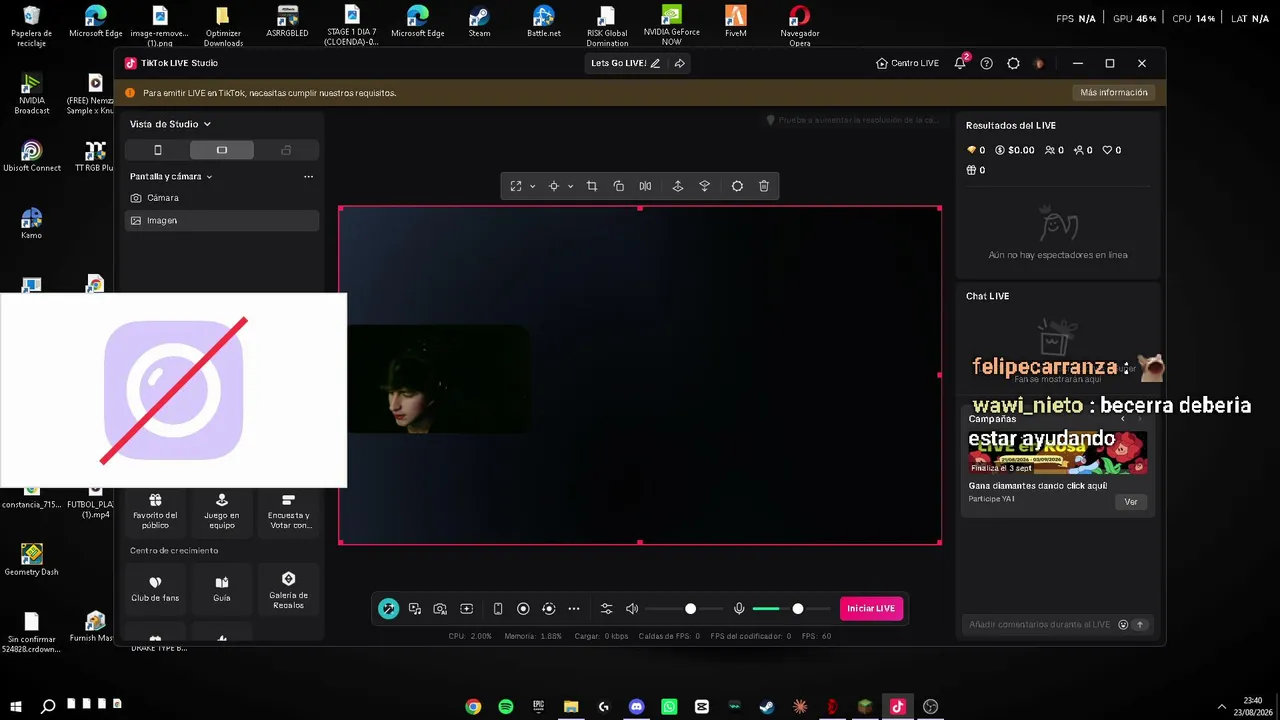1280x720 pixels.
Task: Click the share arrow icon beside the title
Action: pos(680,63)
